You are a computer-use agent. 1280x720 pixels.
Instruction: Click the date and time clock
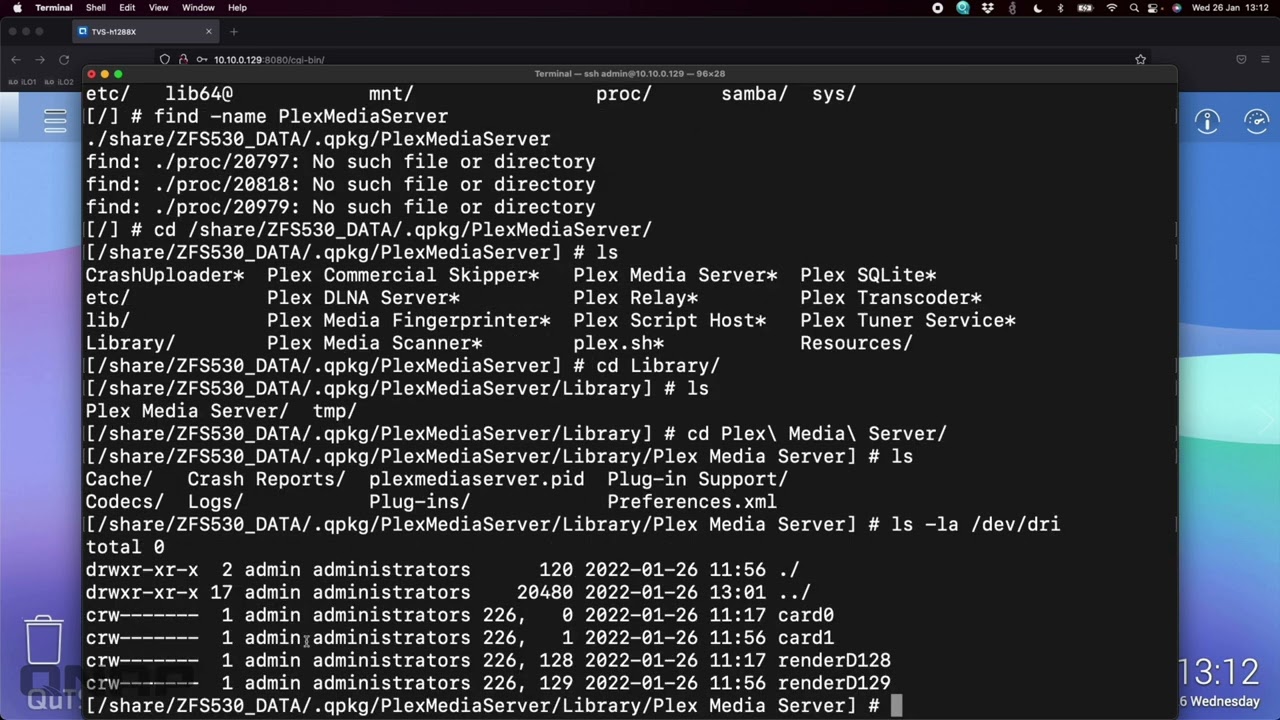click(x=1231, y=8)
